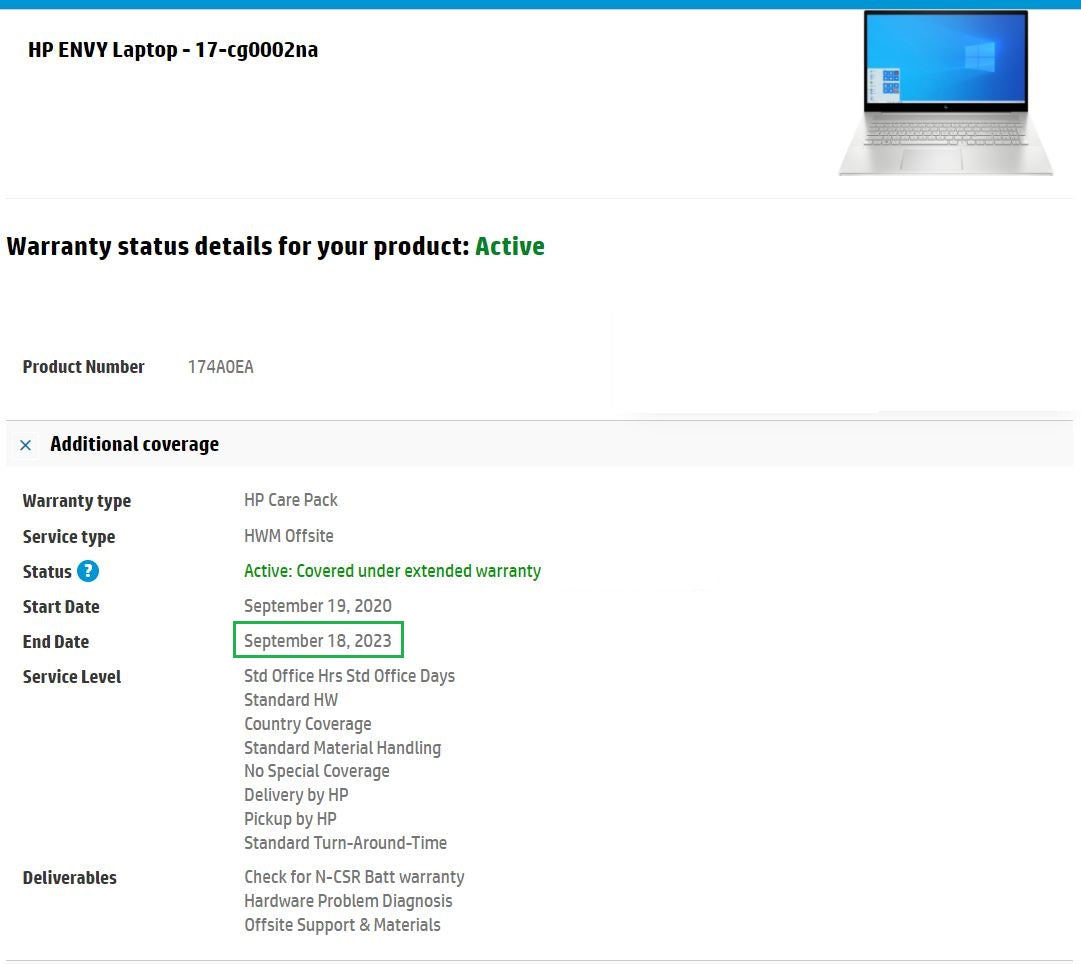Click the Country Coverage service level entry
This screenshot has width=1081, height=964.
(307, 724)
